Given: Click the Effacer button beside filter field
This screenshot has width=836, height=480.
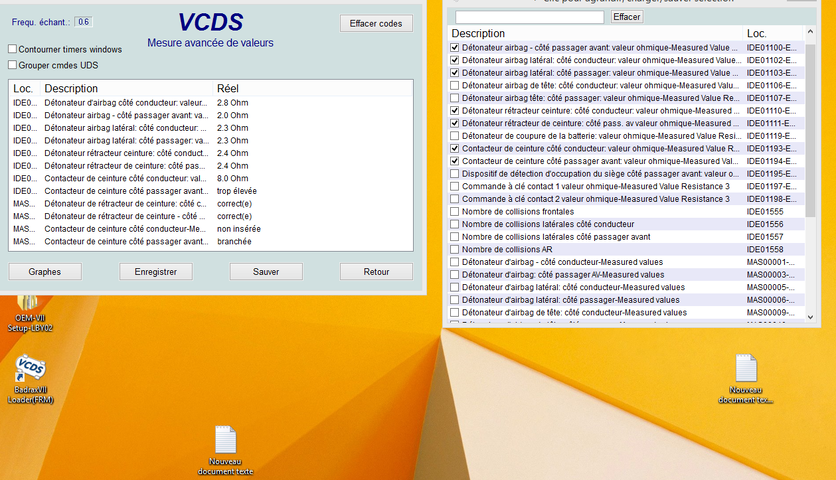Looking at the screenshot, I should [x=626, y=17].
